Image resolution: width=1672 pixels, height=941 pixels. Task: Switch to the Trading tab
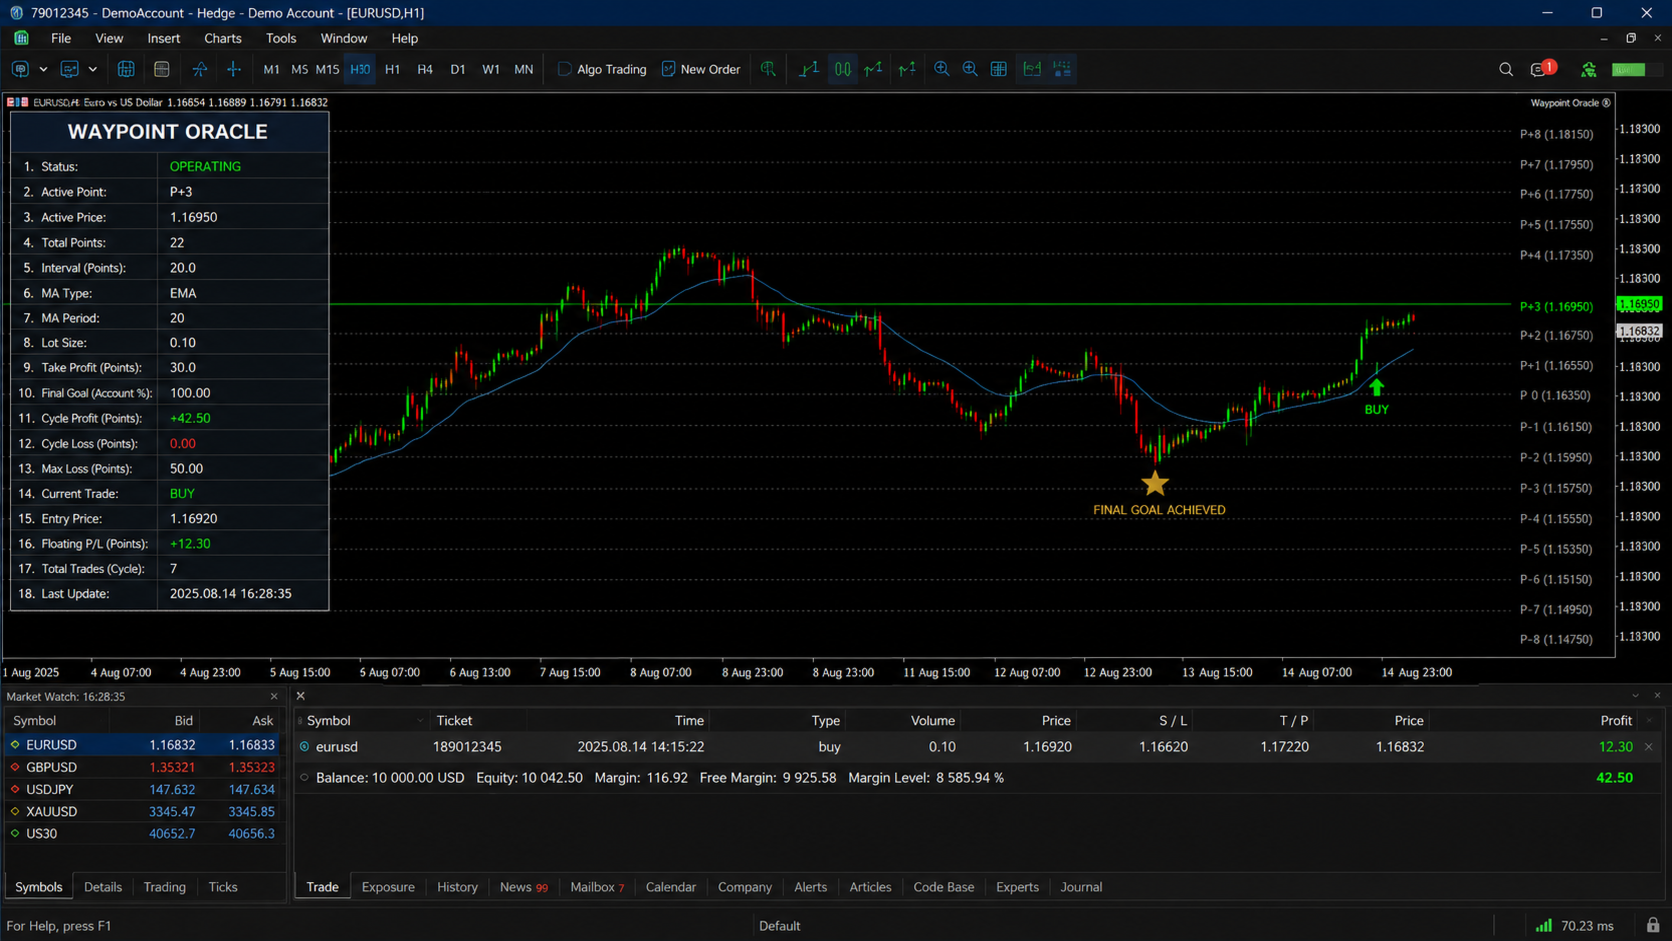point(165,887)
